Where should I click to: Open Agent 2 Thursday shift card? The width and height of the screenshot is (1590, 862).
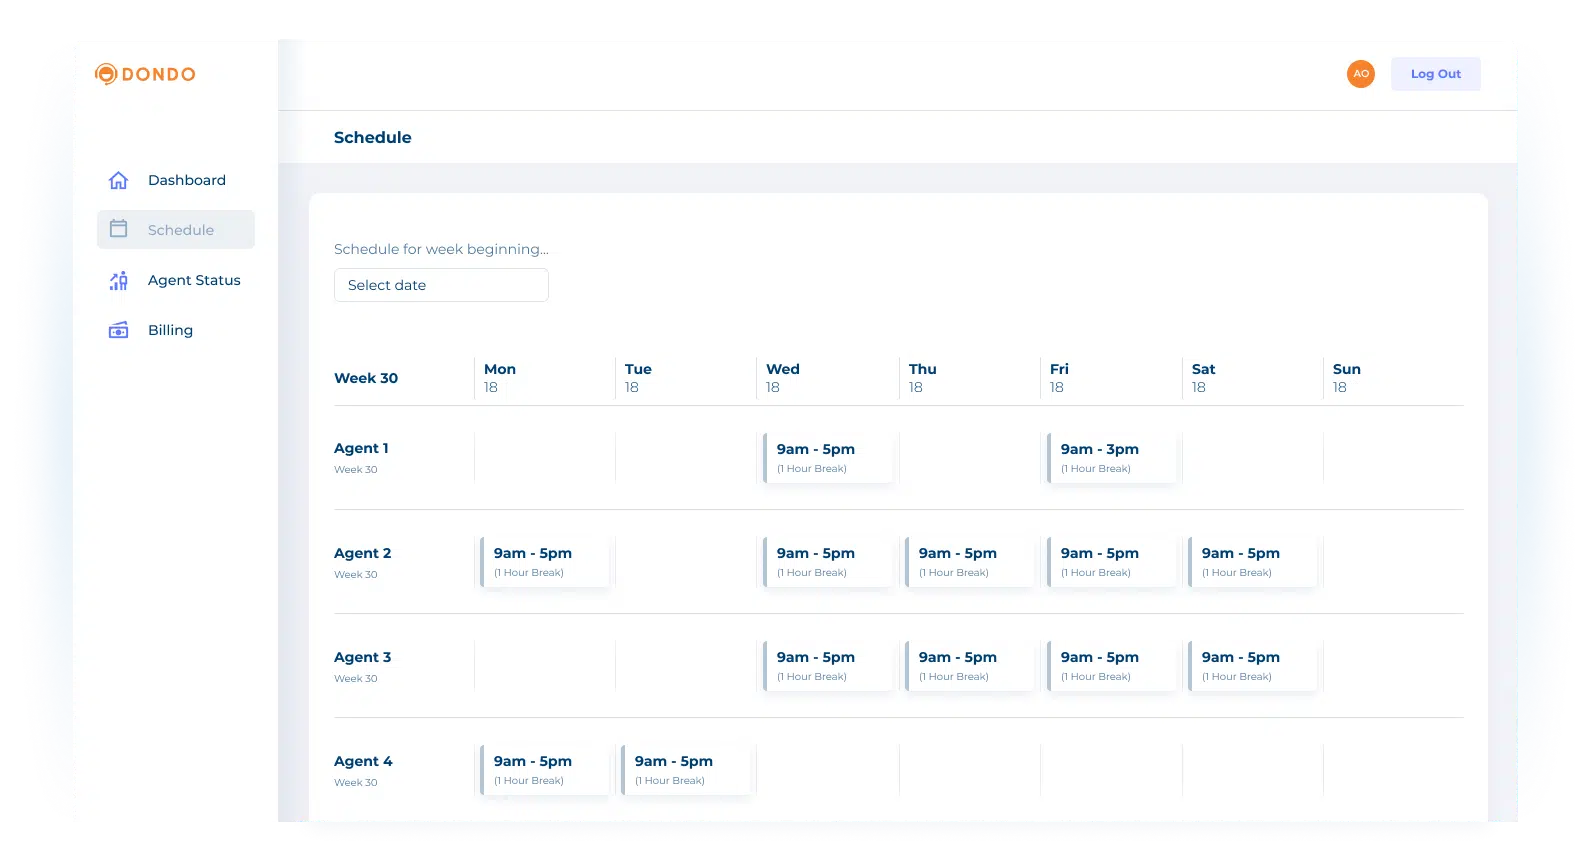tap(970, 562)
